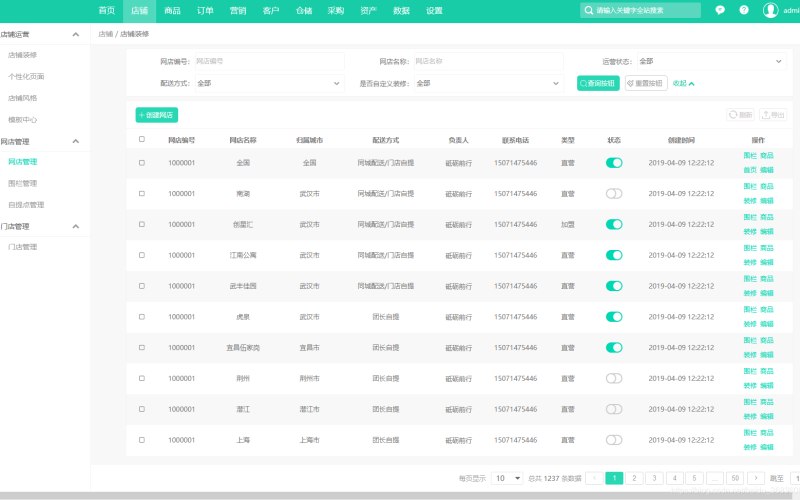800x500 pixels.
Task: Collapse the 店铺运营 sidebar section
Action: tap(76, 34)
